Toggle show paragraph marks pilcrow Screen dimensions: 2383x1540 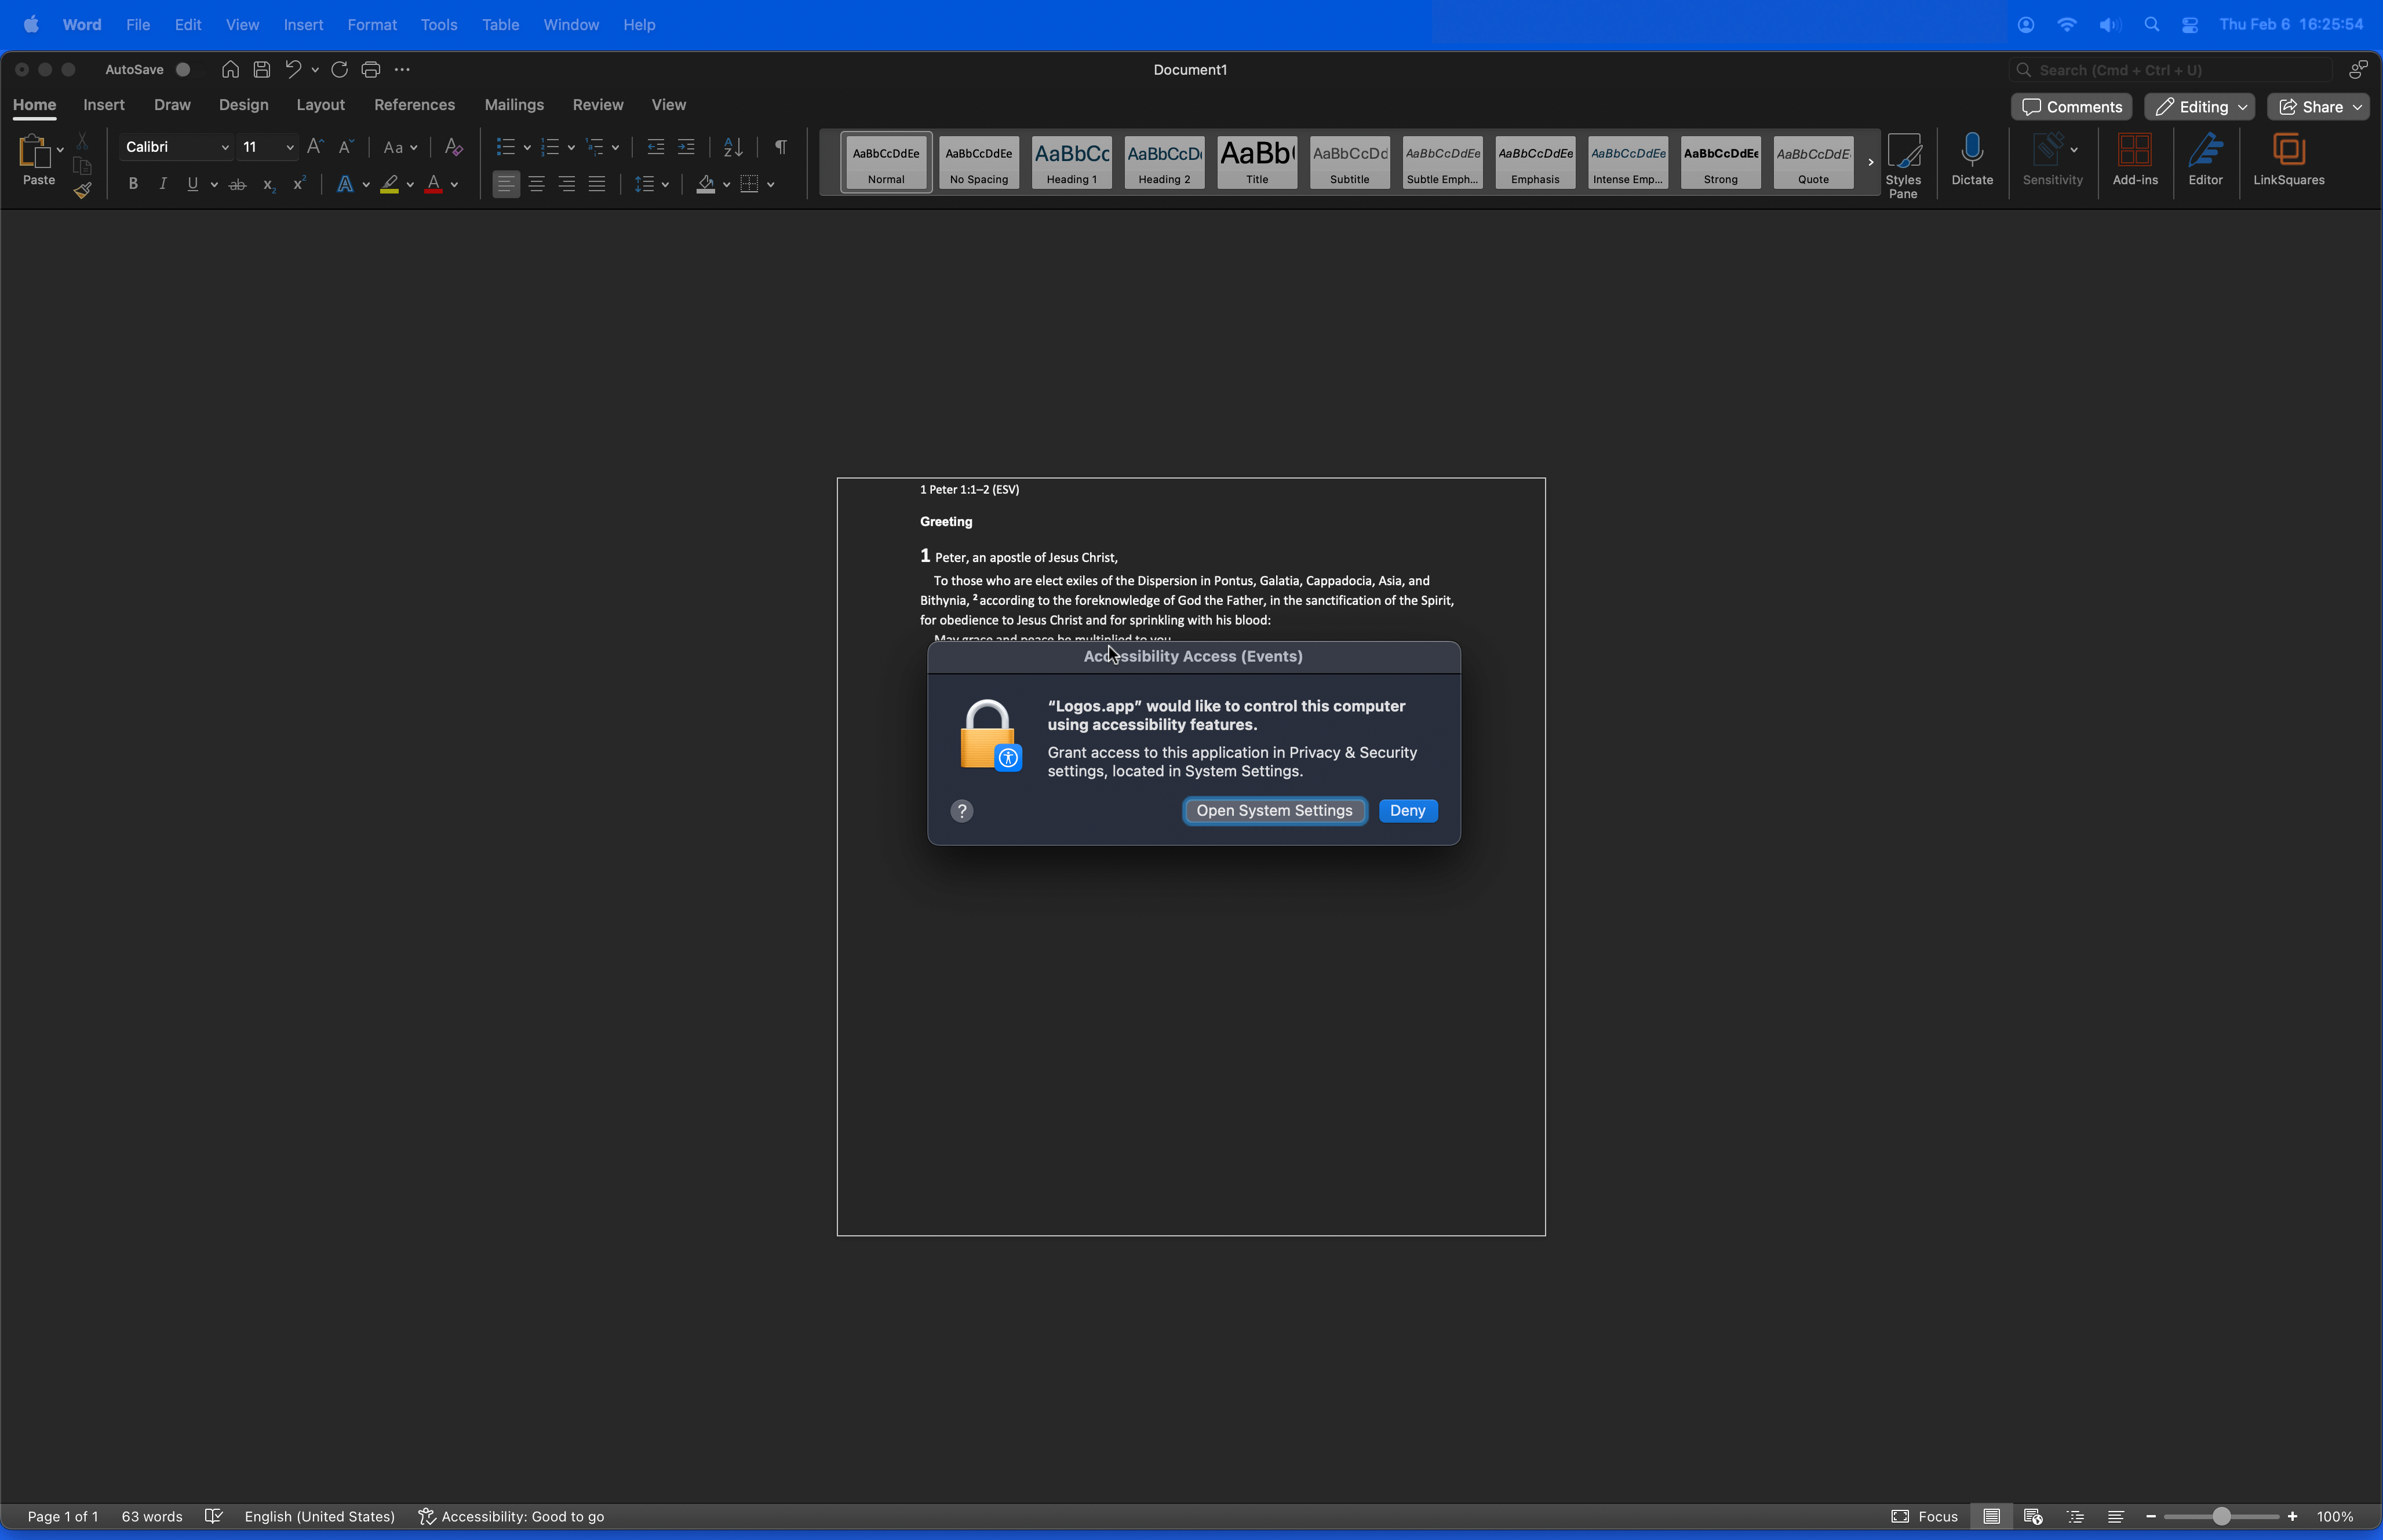(x=781, y=147)
